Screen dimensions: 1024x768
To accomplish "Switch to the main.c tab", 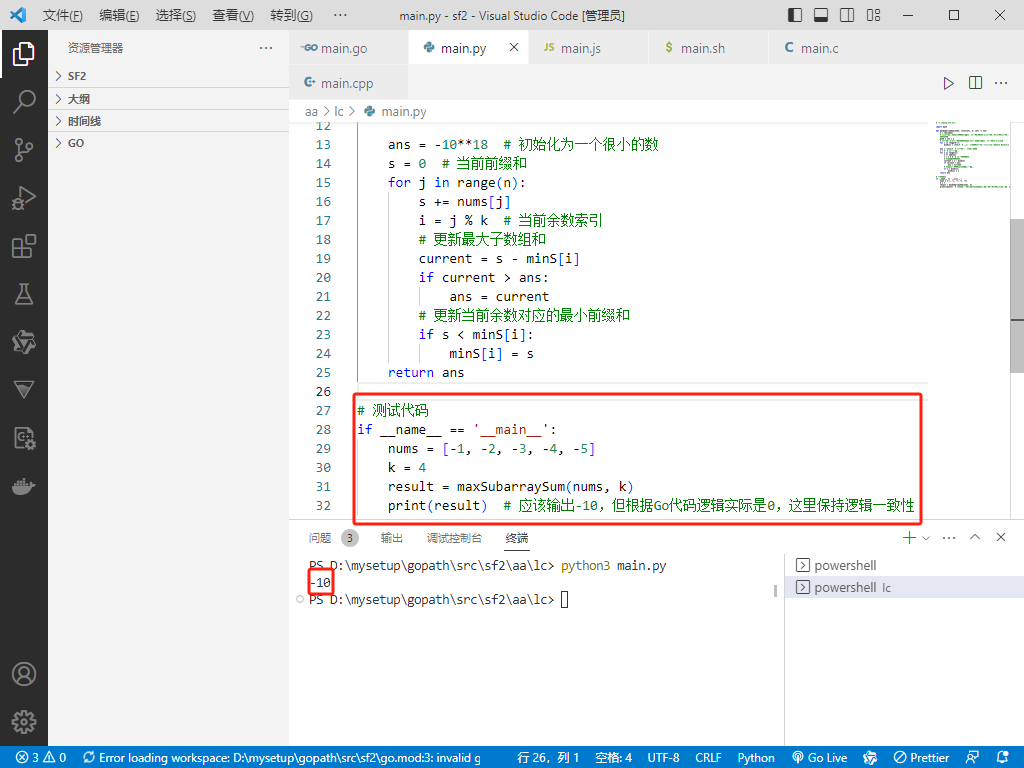I will (828, 48).
